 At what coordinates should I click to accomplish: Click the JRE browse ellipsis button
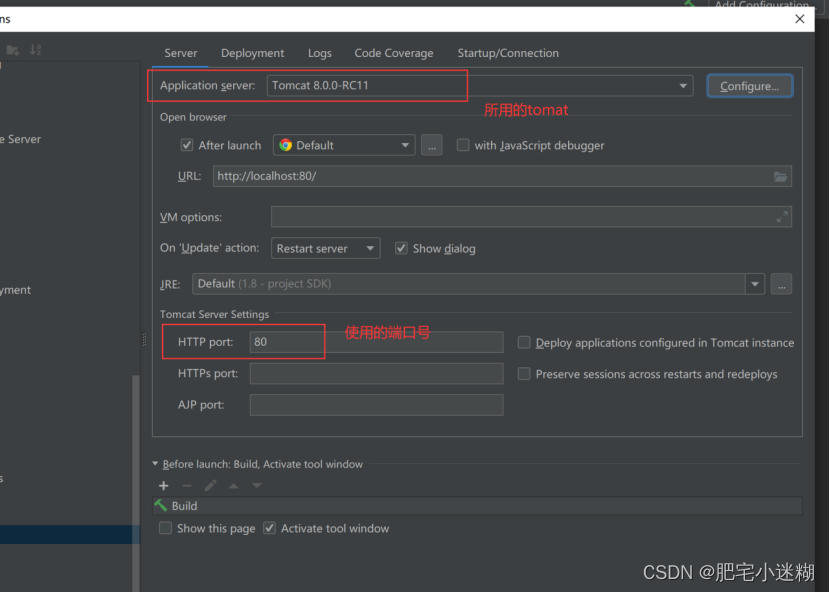781,284
